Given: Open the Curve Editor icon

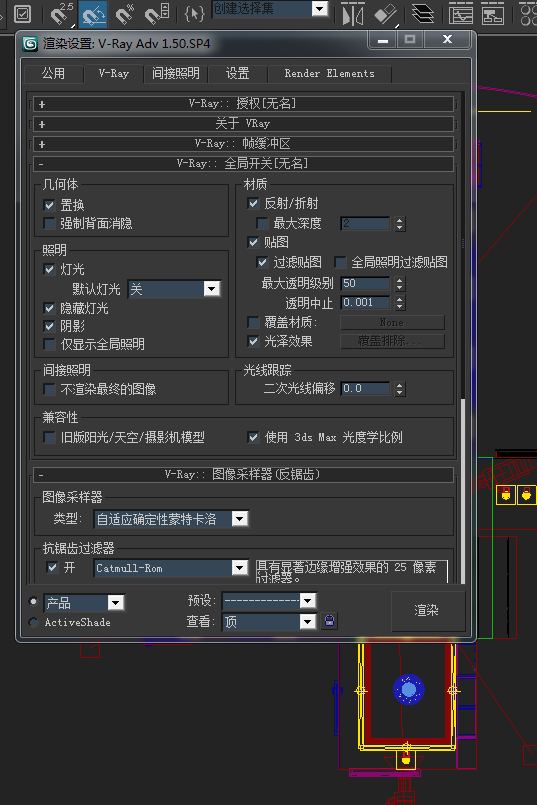Looking at the screenshot, I should (461, 14).
